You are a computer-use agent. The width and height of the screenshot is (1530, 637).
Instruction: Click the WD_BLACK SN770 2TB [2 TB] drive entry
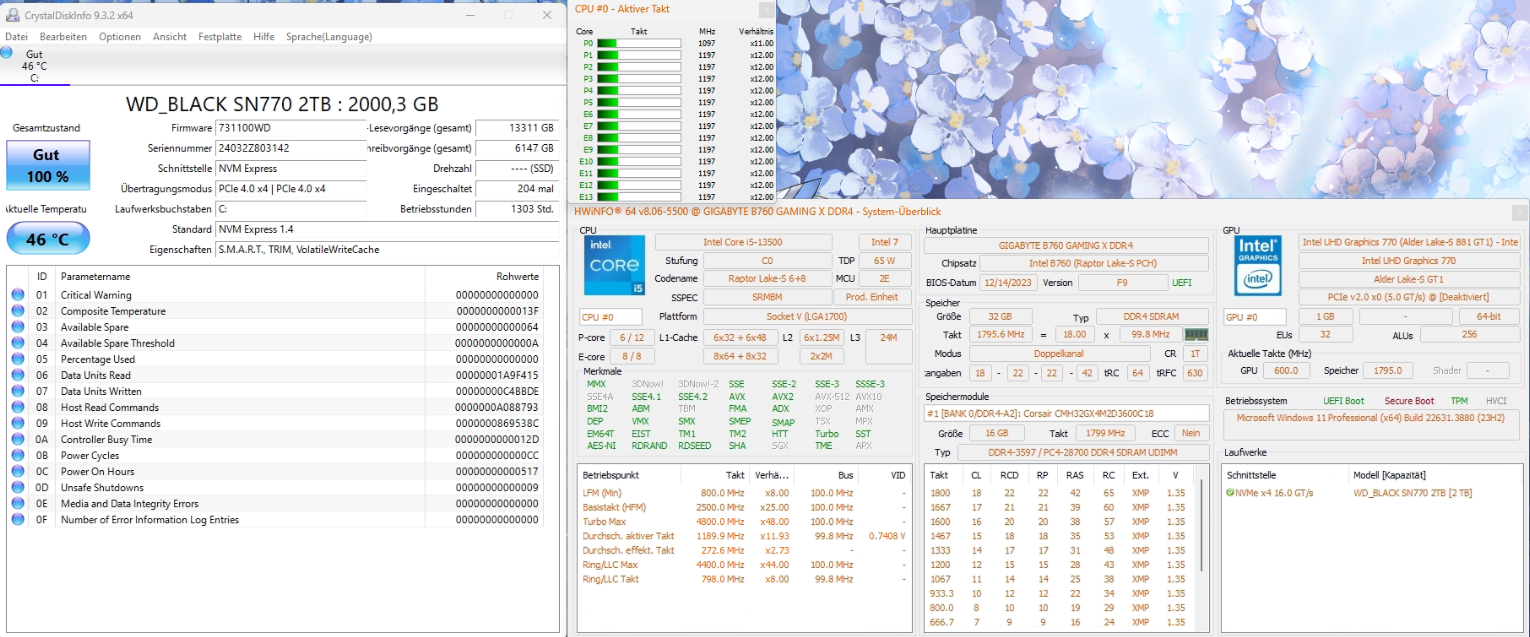tap(1412, 493)
